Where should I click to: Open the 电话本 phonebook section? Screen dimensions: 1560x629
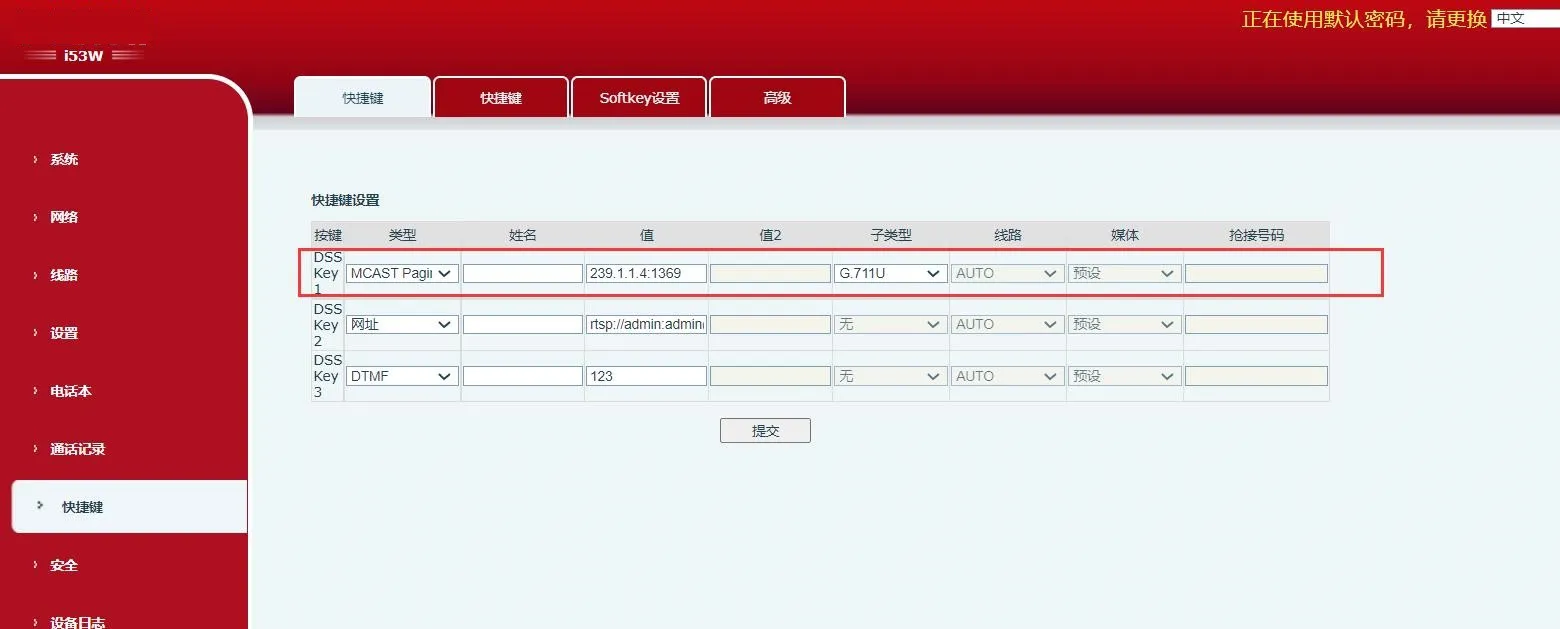[68, 390]
